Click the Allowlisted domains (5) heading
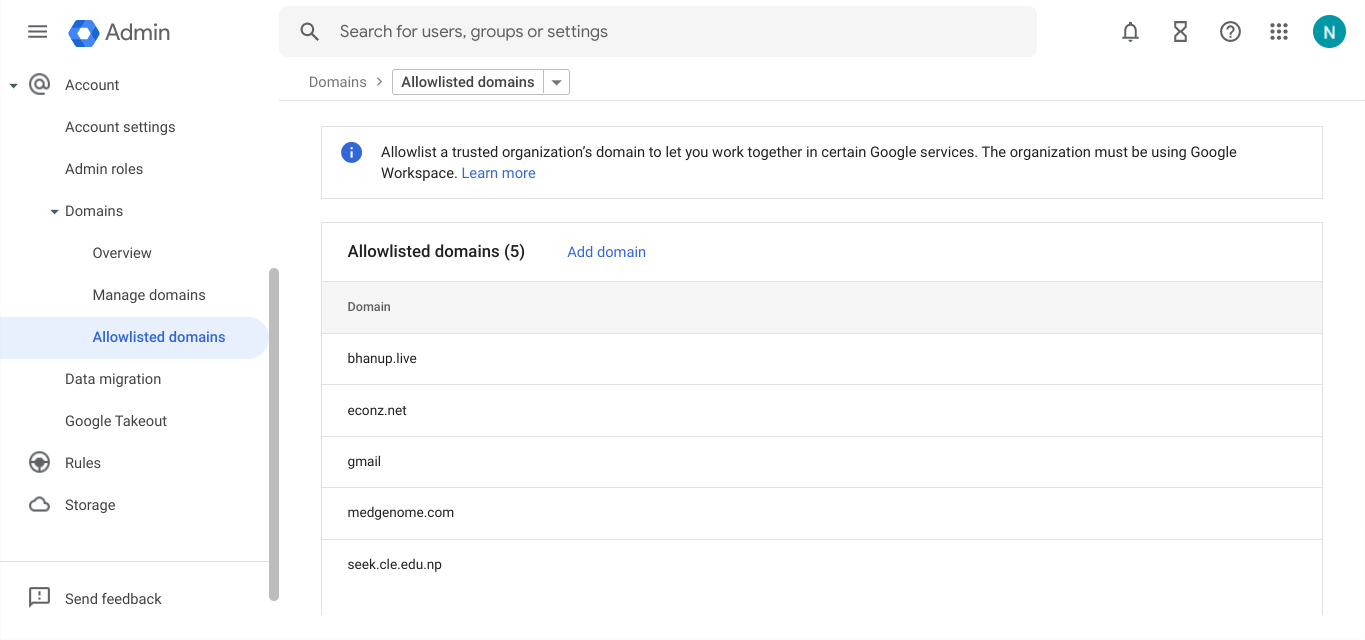This screenshot has width=1365, height=640. tap(436, 252)
